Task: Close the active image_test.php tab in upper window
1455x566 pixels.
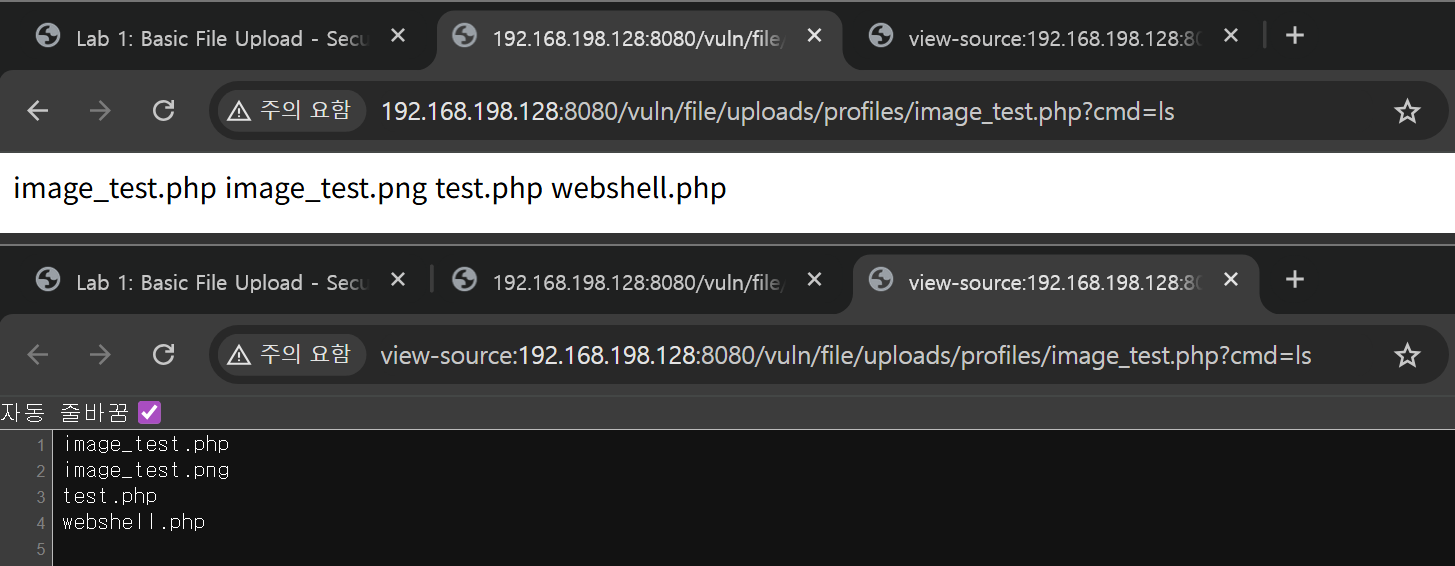Action: [814, 36]
